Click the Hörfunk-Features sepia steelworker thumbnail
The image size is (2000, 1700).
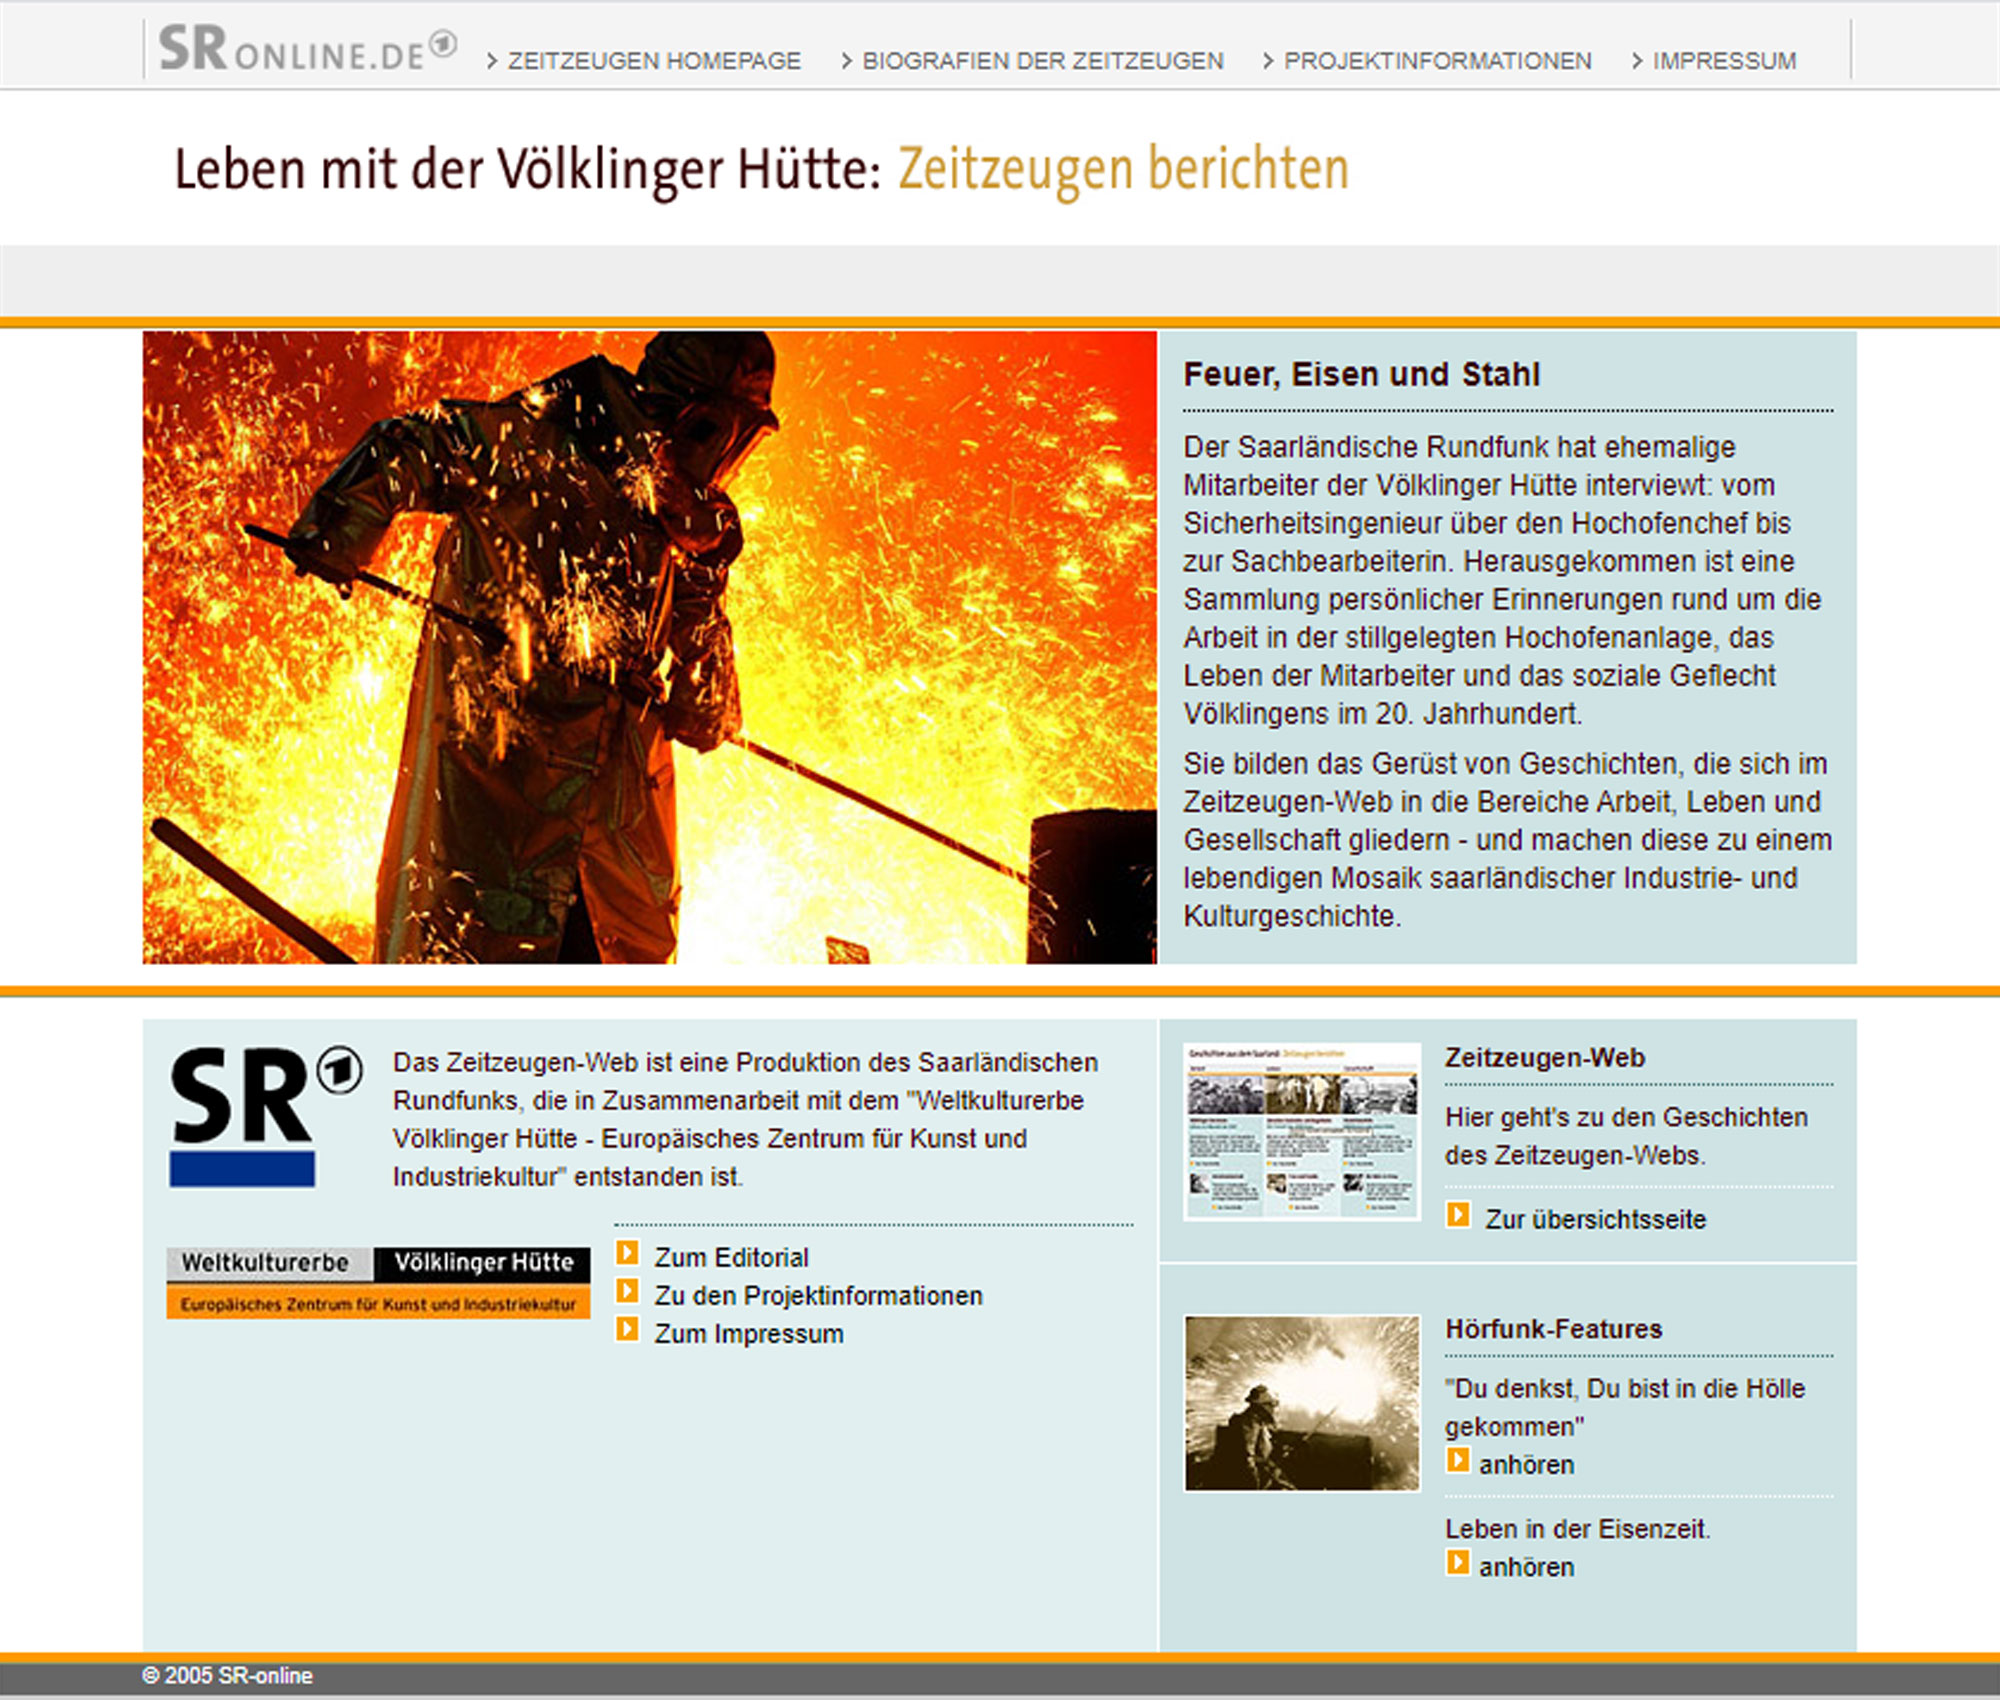pyautogui.click(x=1302, y=1403)
